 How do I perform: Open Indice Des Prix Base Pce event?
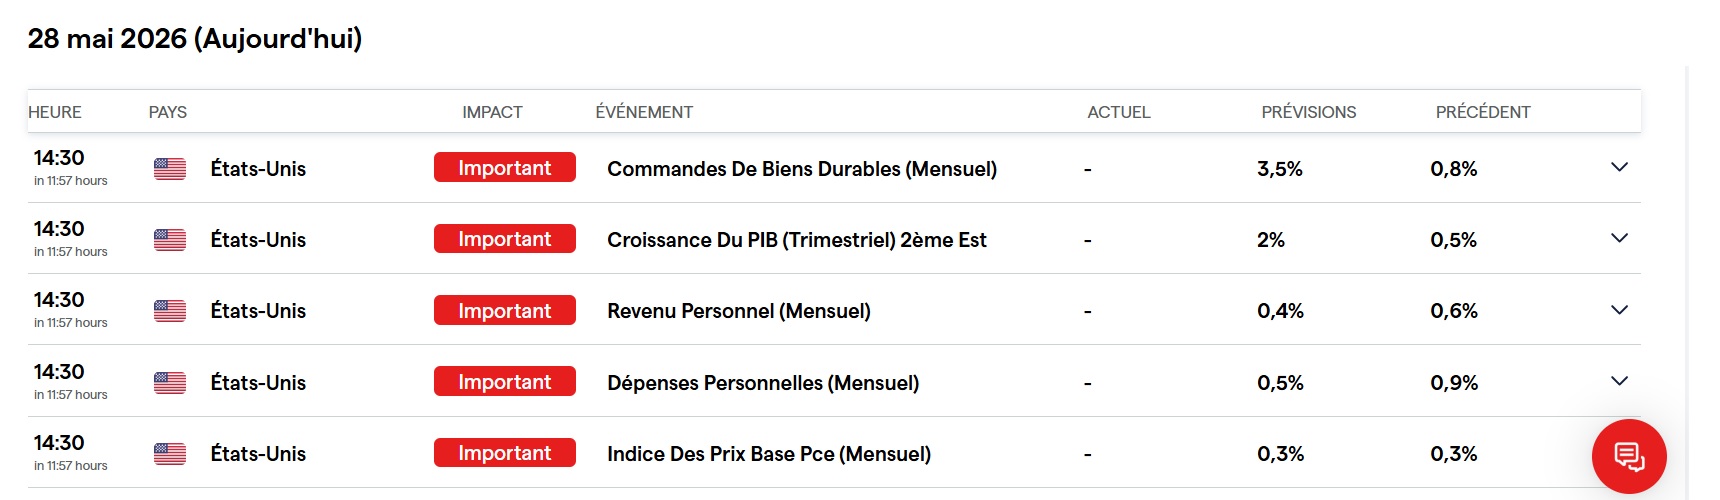pos(769,454)
